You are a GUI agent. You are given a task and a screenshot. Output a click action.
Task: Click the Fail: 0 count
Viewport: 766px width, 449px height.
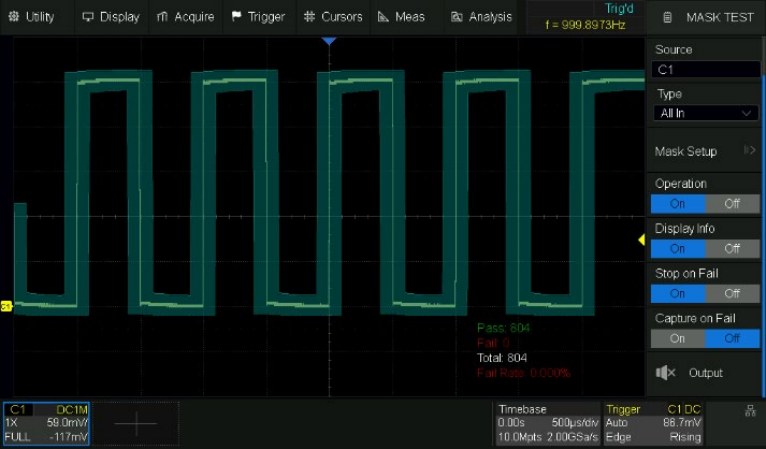click(493, 342)
